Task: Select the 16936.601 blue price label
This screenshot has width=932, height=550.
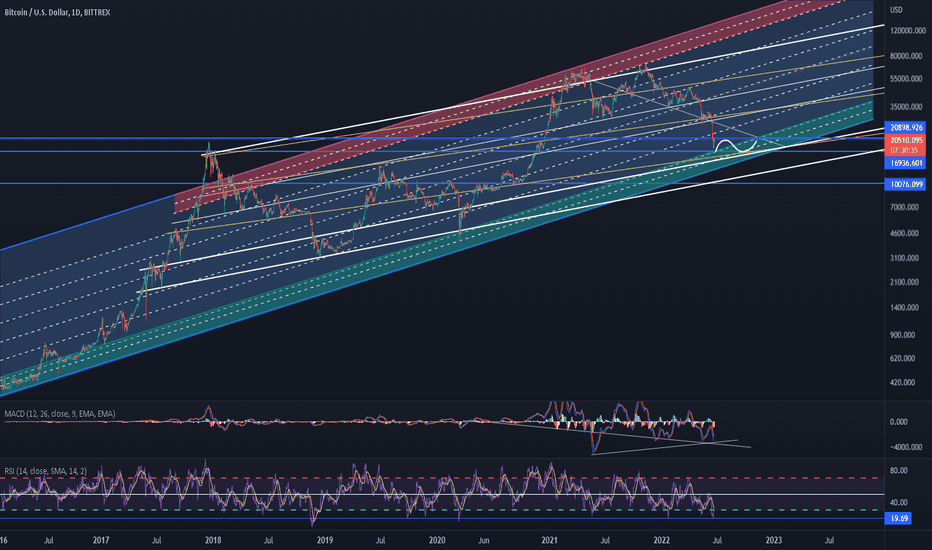Action: click(906, 163)
